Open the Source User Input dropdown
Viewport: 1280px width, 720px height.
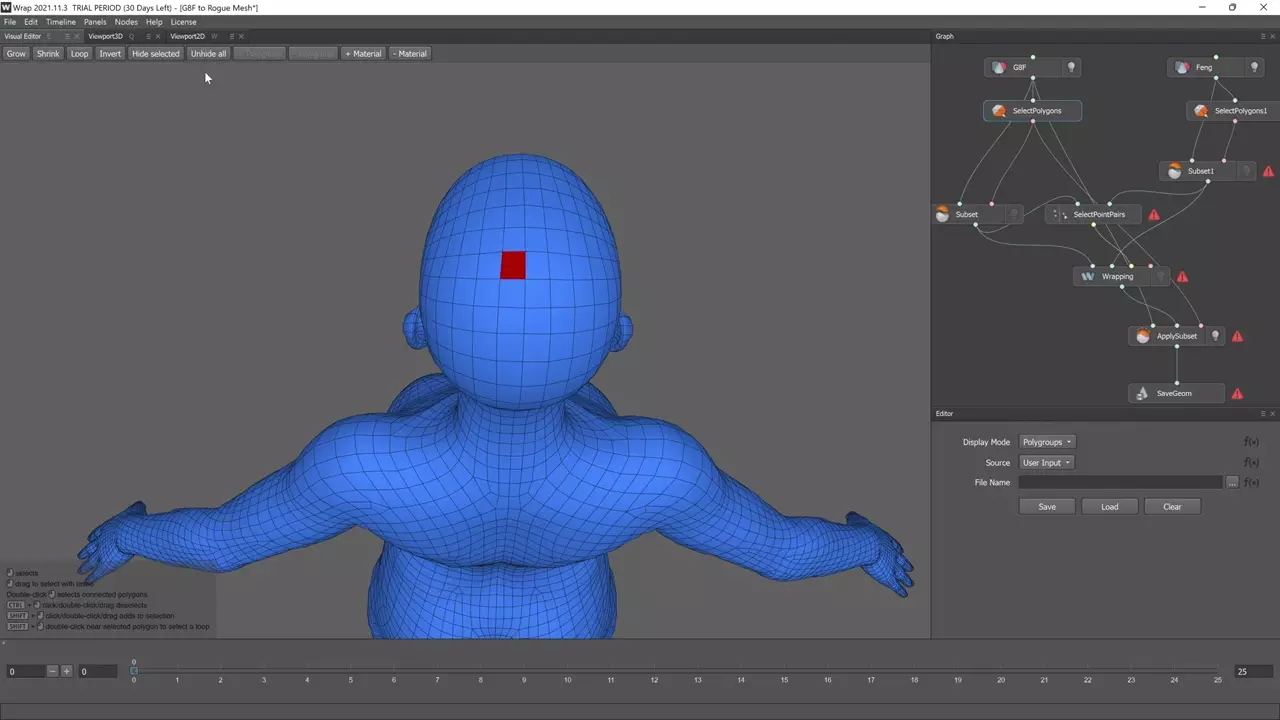(x=1046, y=463)
